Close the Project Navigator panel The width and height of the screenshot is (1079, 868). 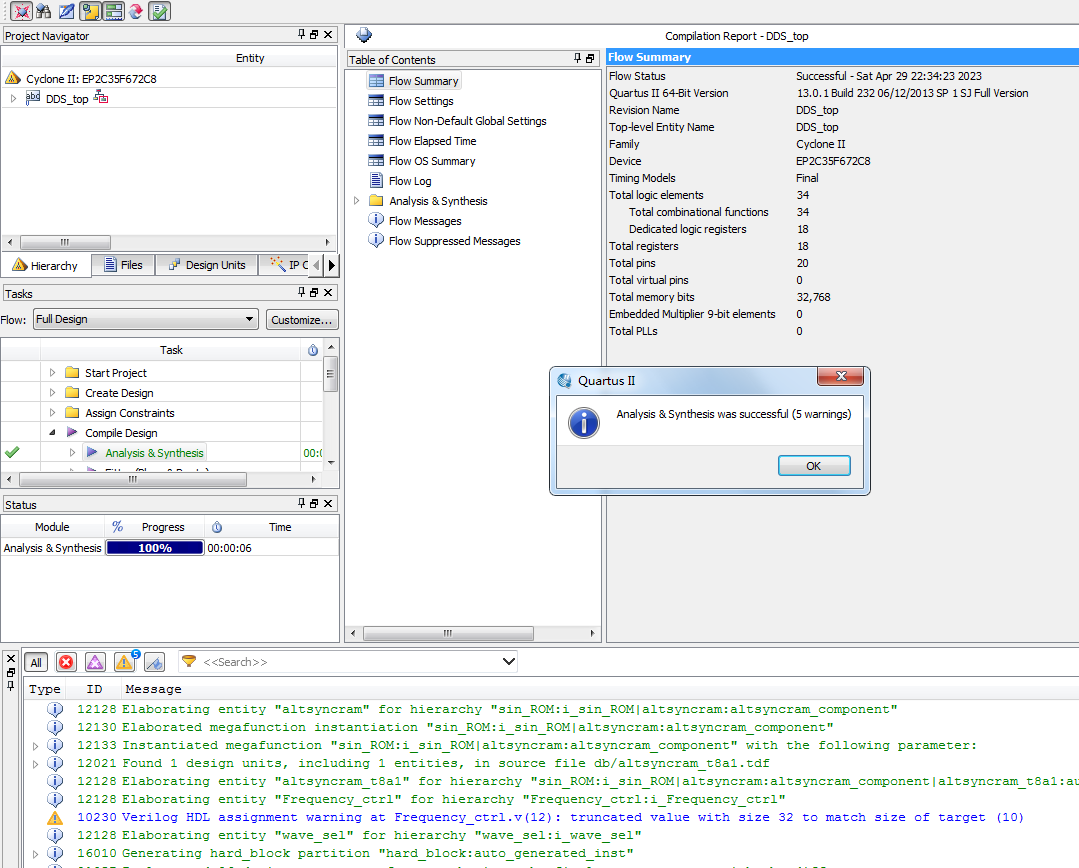pos(328,34)
